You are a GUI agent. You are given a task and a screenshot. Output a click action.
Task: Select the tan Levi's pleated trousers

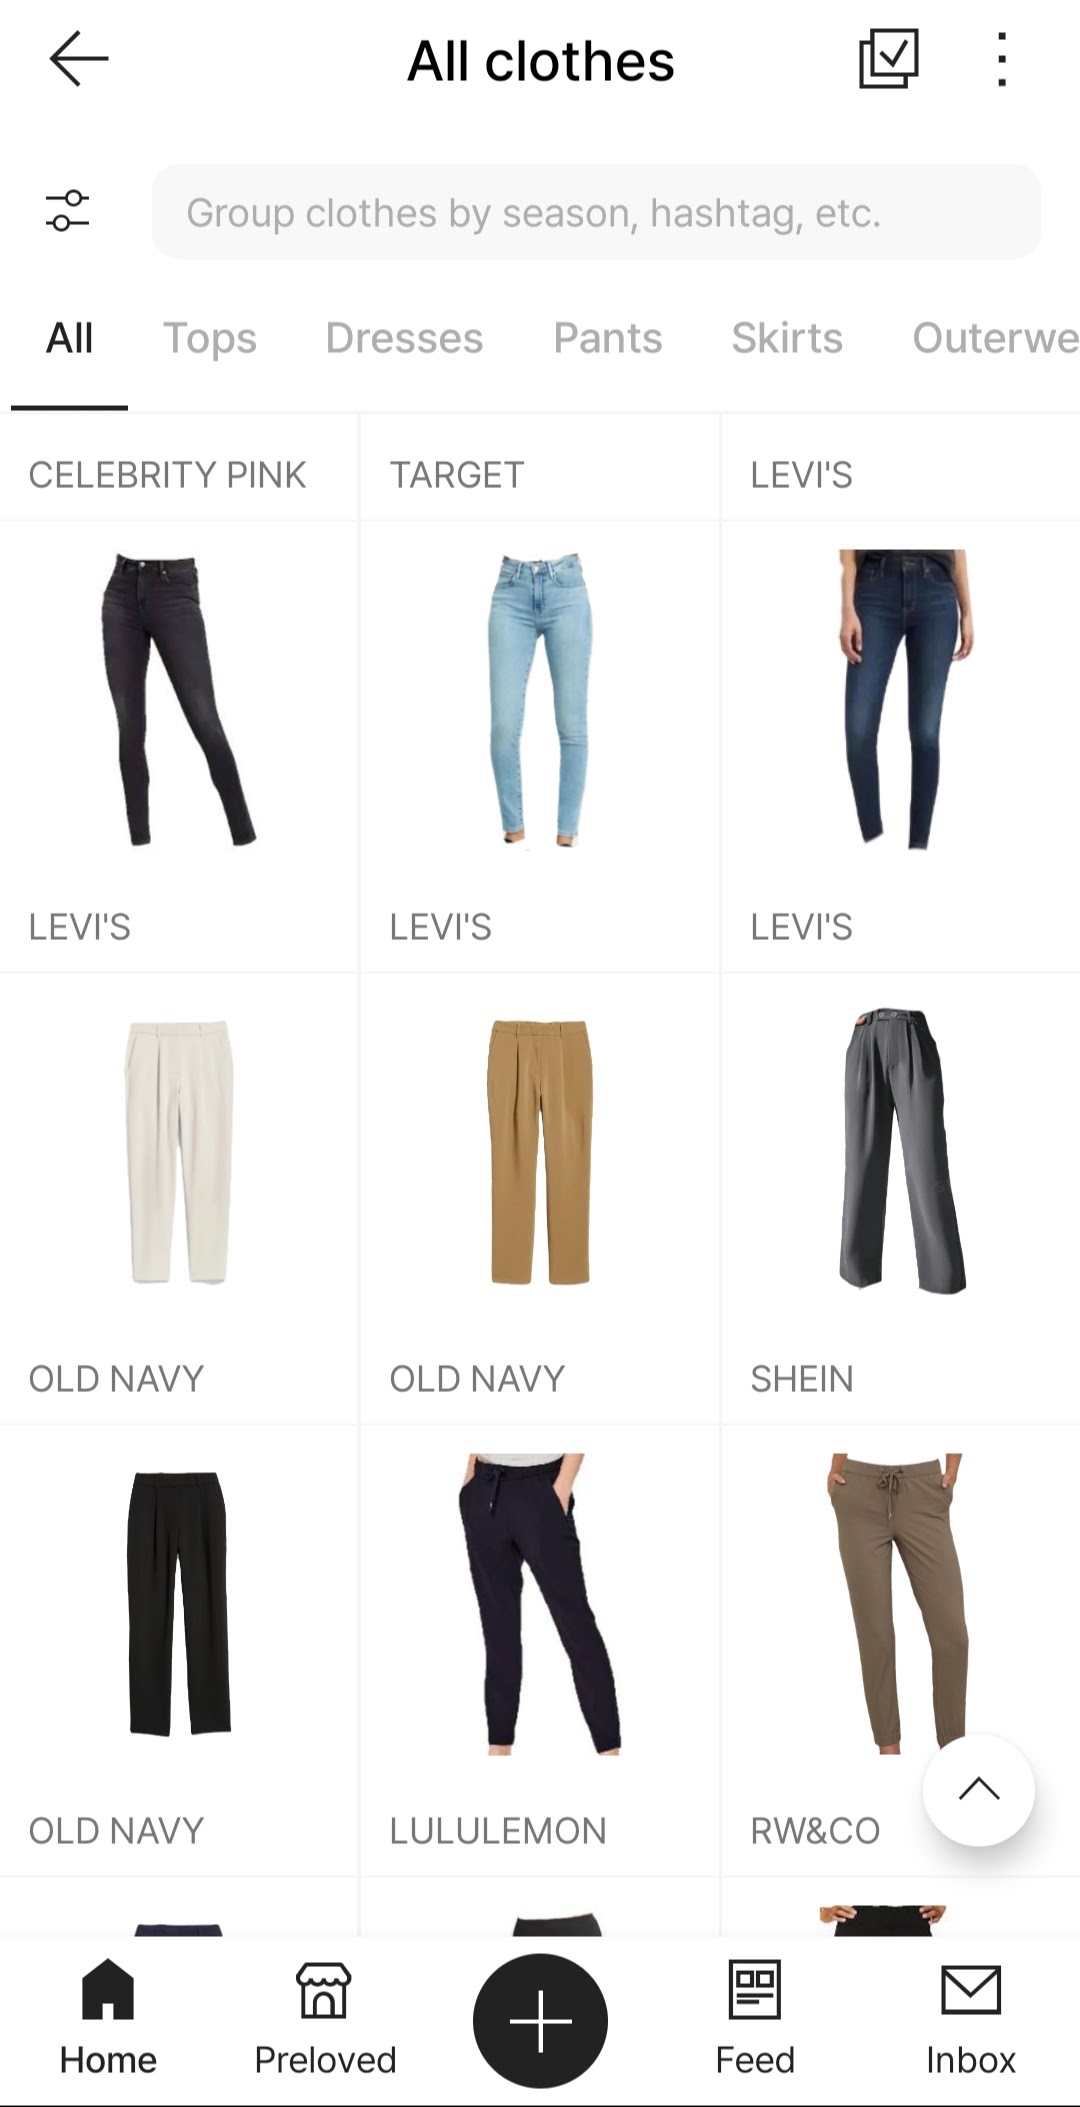tap(540, 1151)
